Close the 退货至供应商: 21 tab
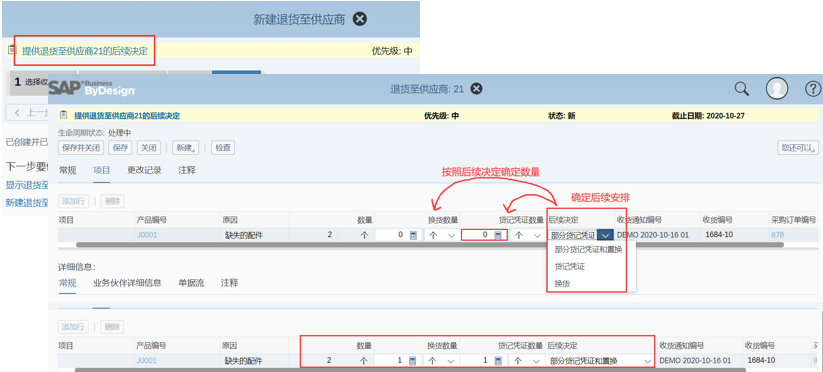823x372 pixels. (476, 89)
